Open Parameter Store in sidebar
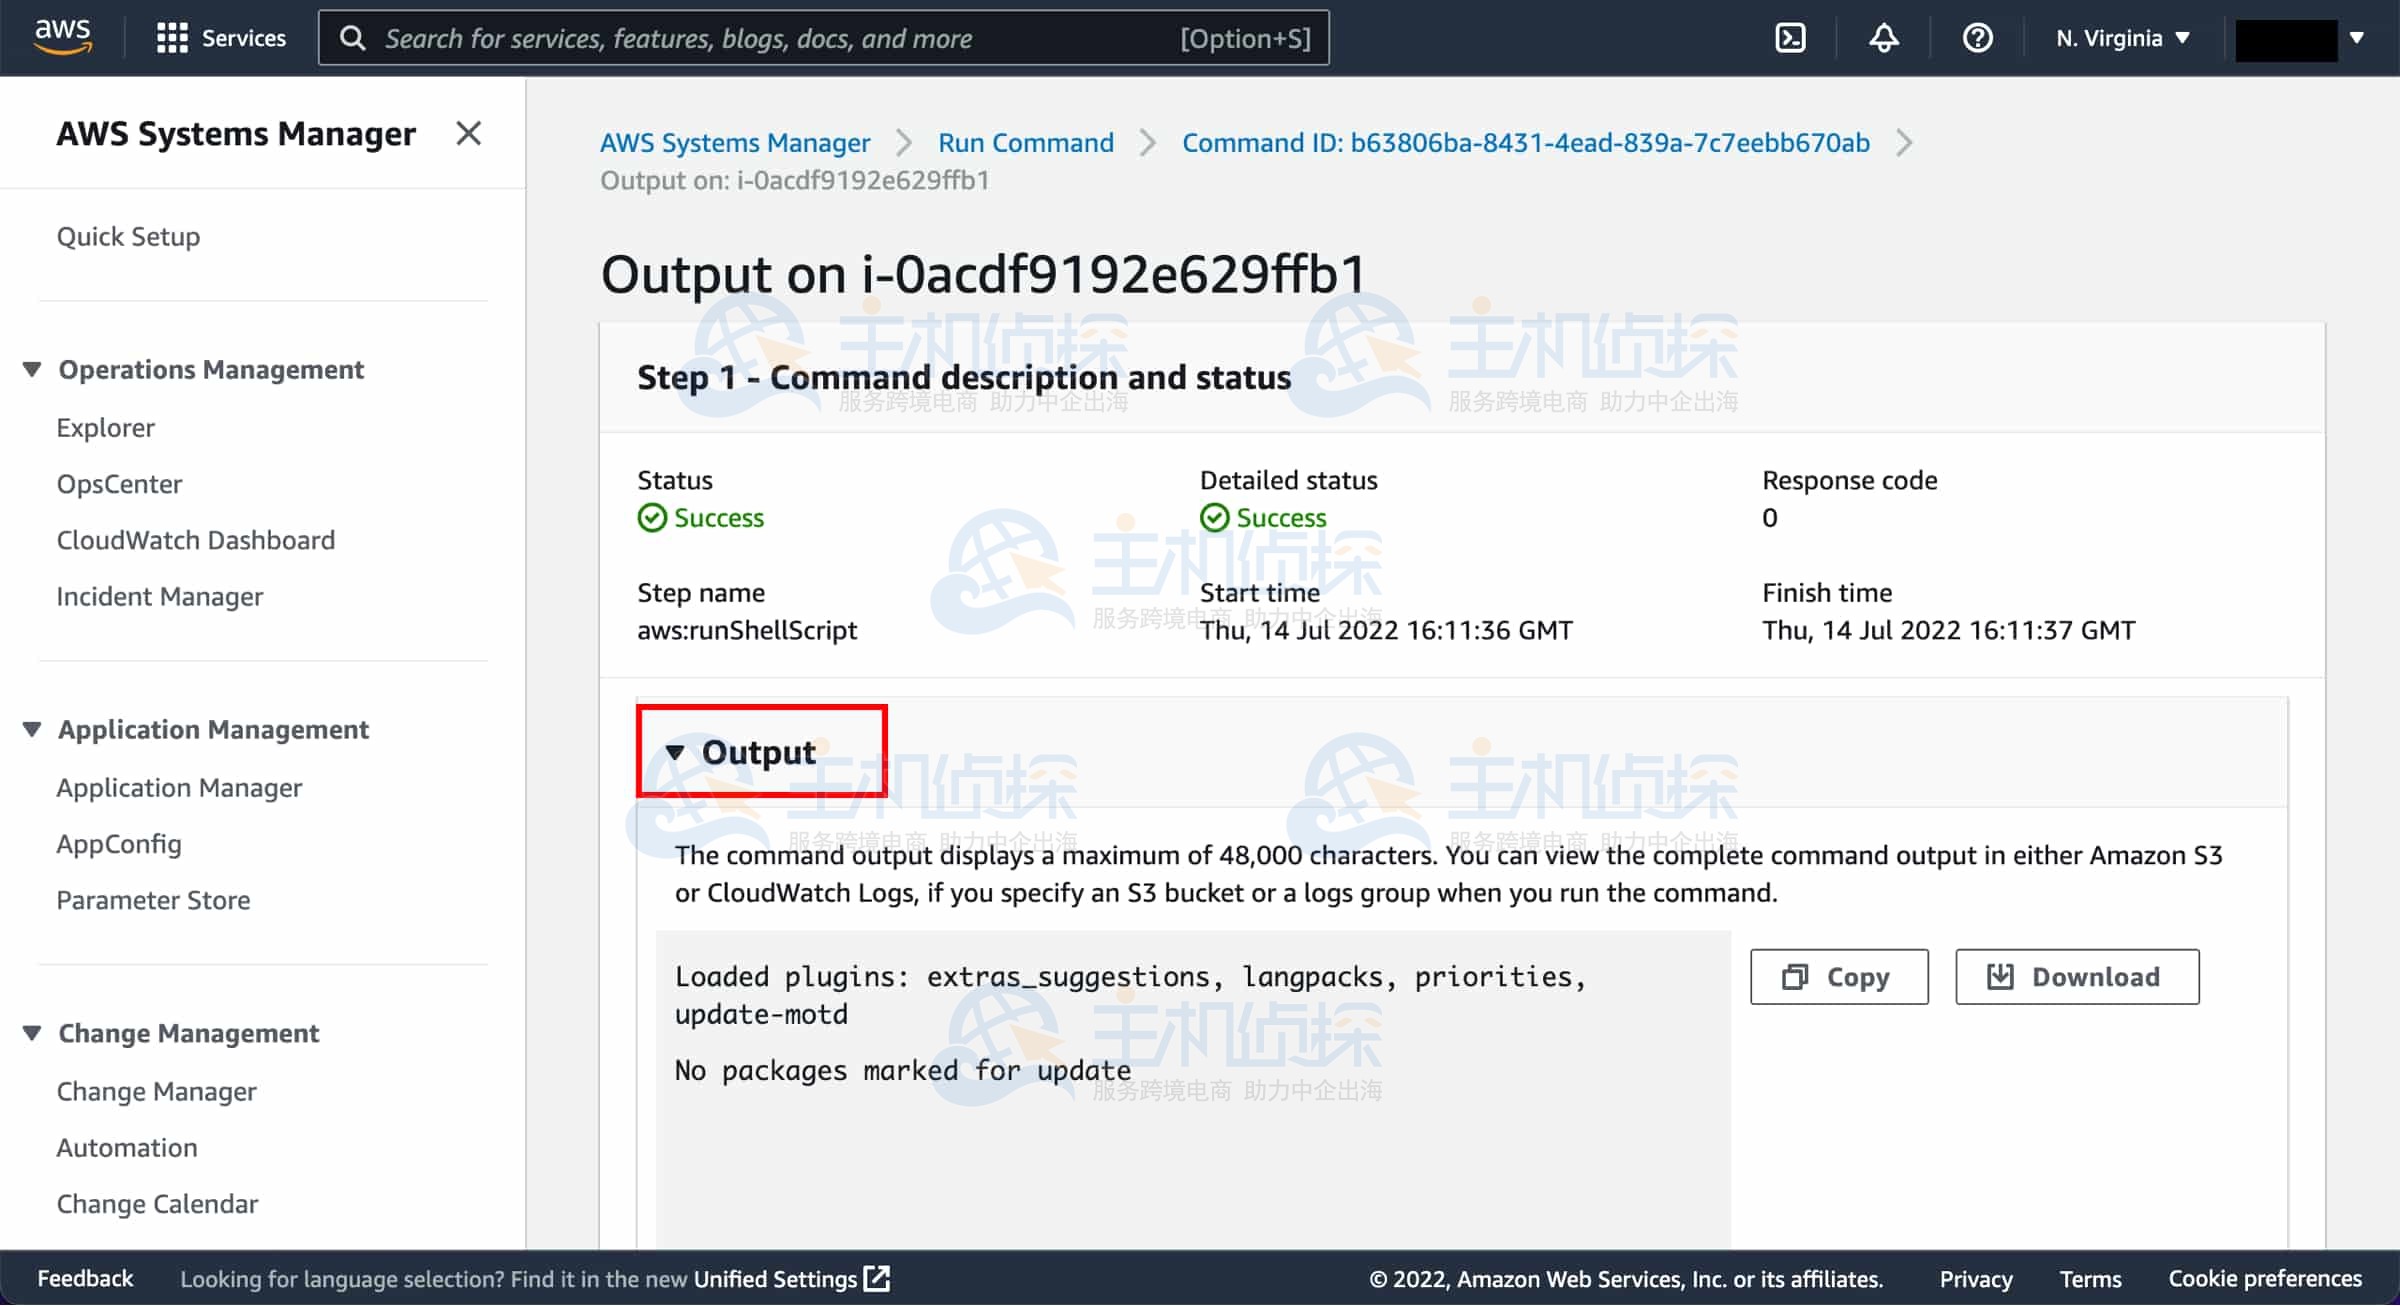The image size is (2400, 1306). pos(153,900)
